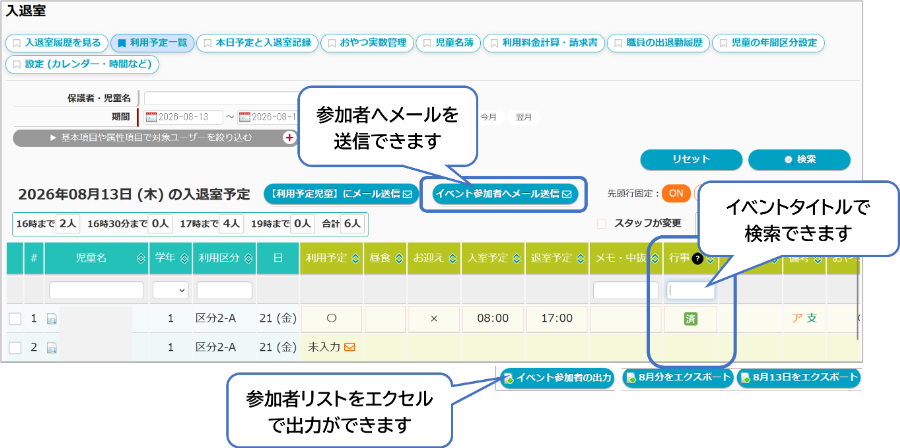Open the 学年 filter dropdown
Screen dimensions: 900x448
click(x=170, y=290)
